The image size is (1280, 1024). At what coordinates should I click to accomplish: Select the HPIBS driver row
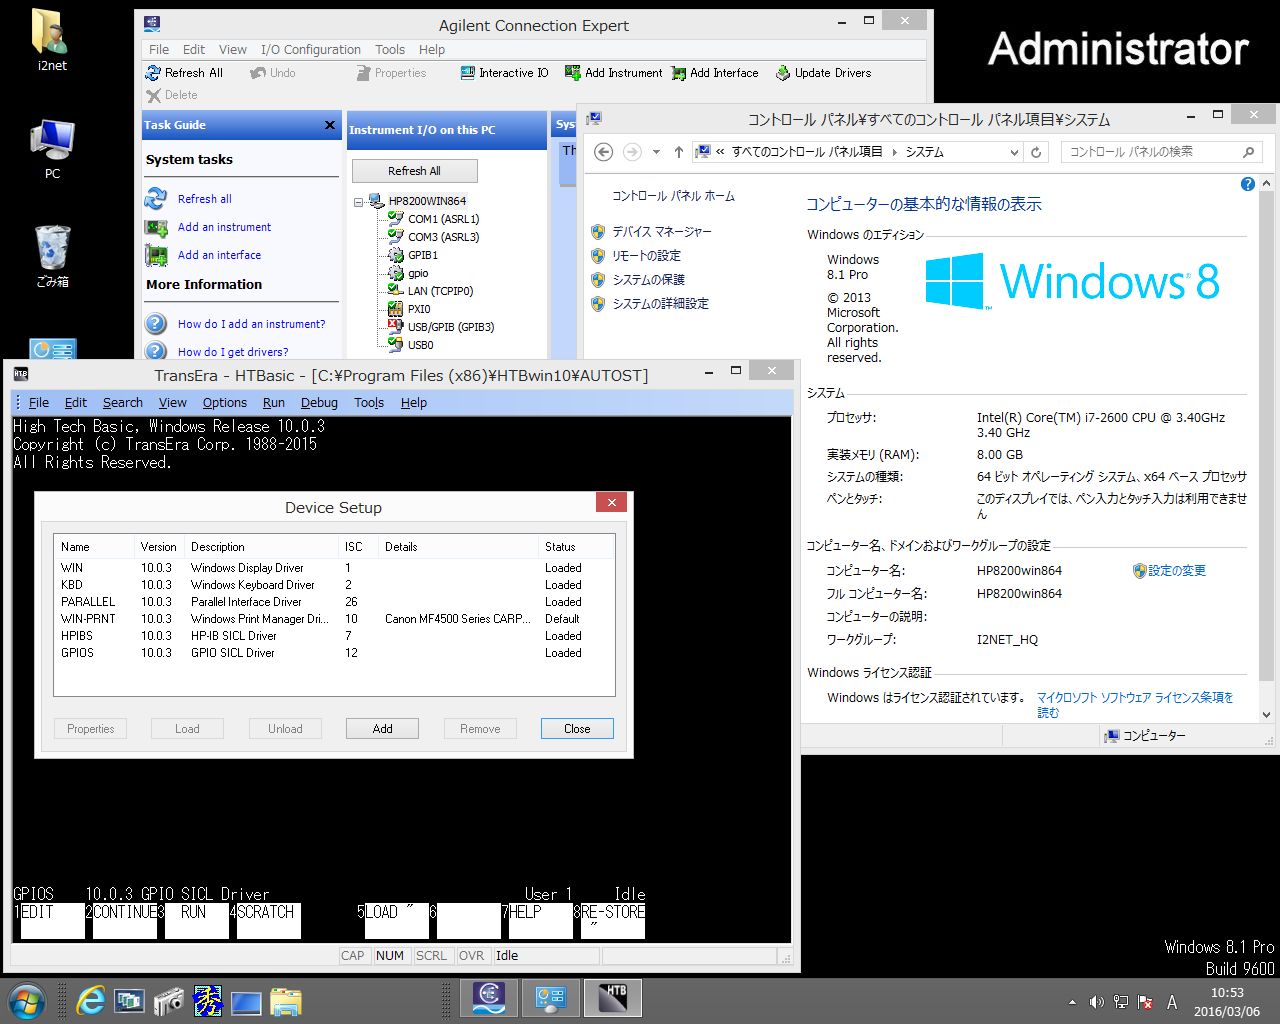click(x=334, y=636)
